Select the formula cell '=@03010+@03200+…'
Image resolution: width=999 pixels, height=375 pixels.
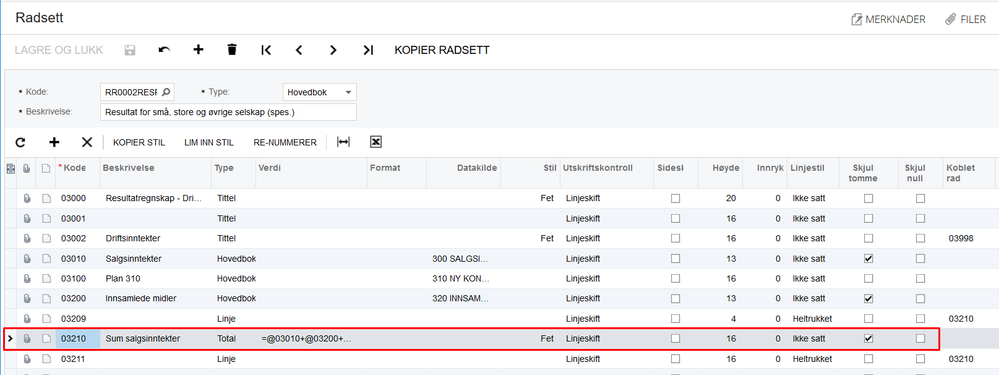coord(306,339)
